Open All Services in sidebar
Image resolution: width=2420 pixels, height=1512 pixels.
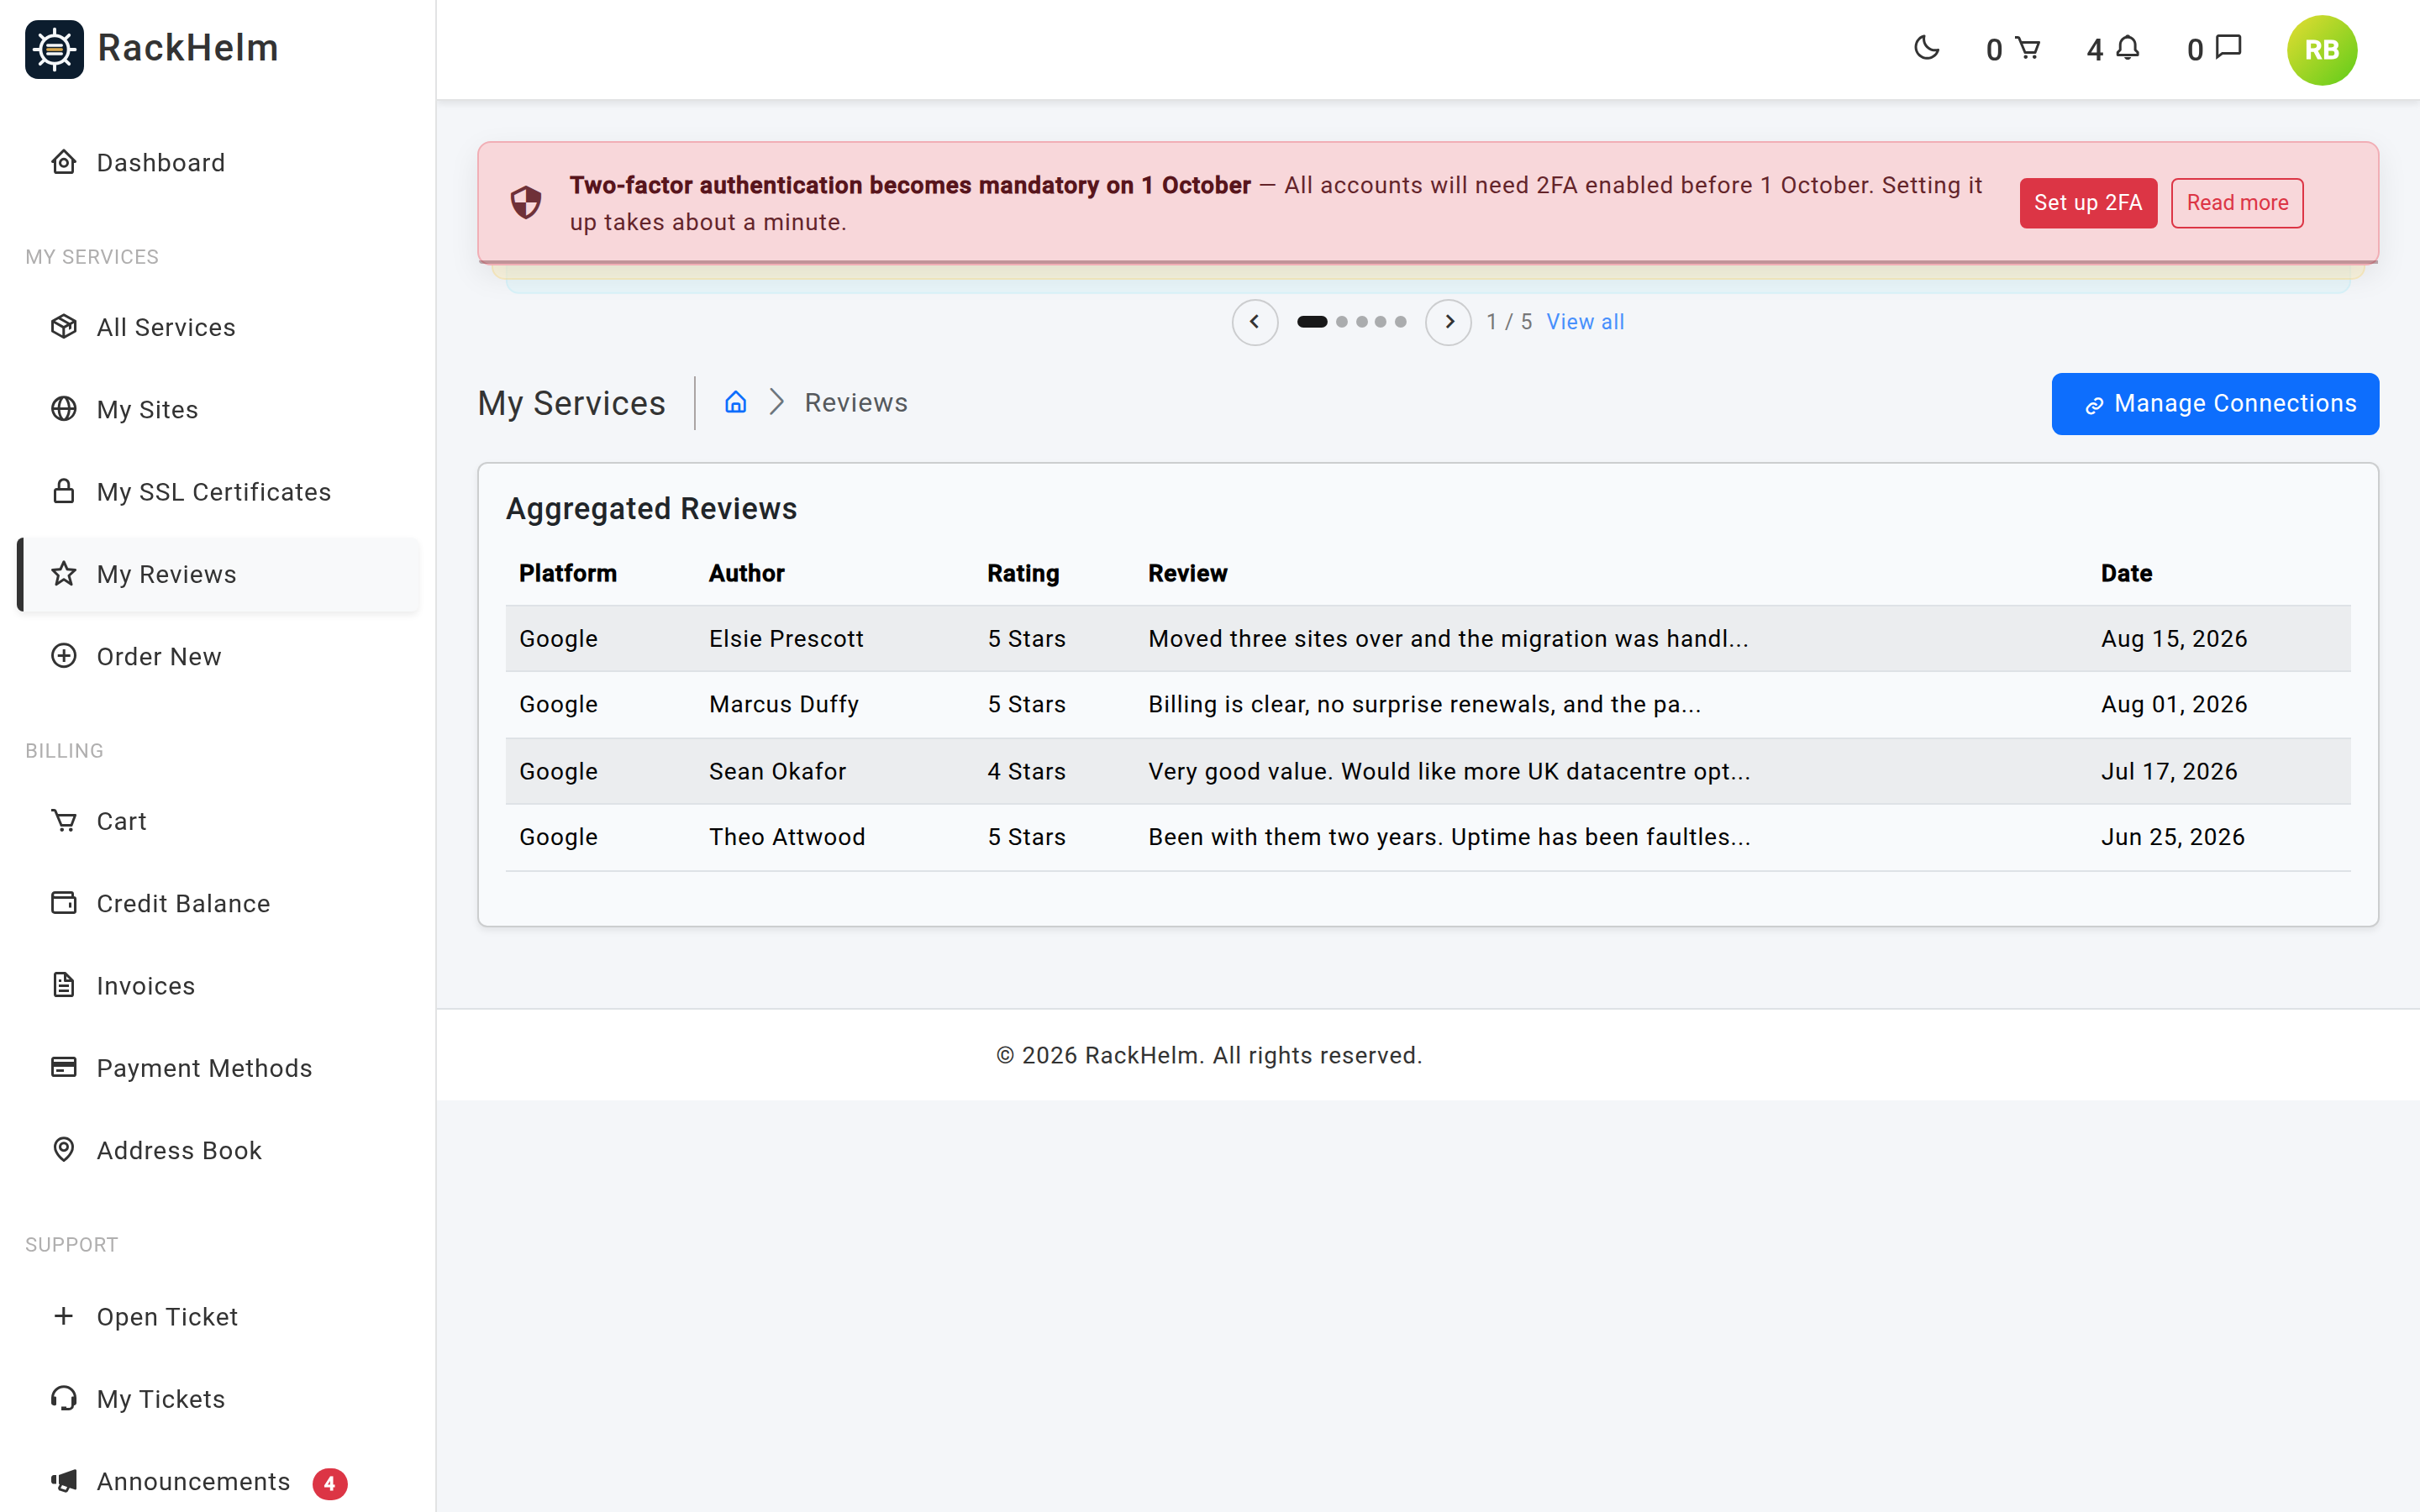(x=218, y=327)
